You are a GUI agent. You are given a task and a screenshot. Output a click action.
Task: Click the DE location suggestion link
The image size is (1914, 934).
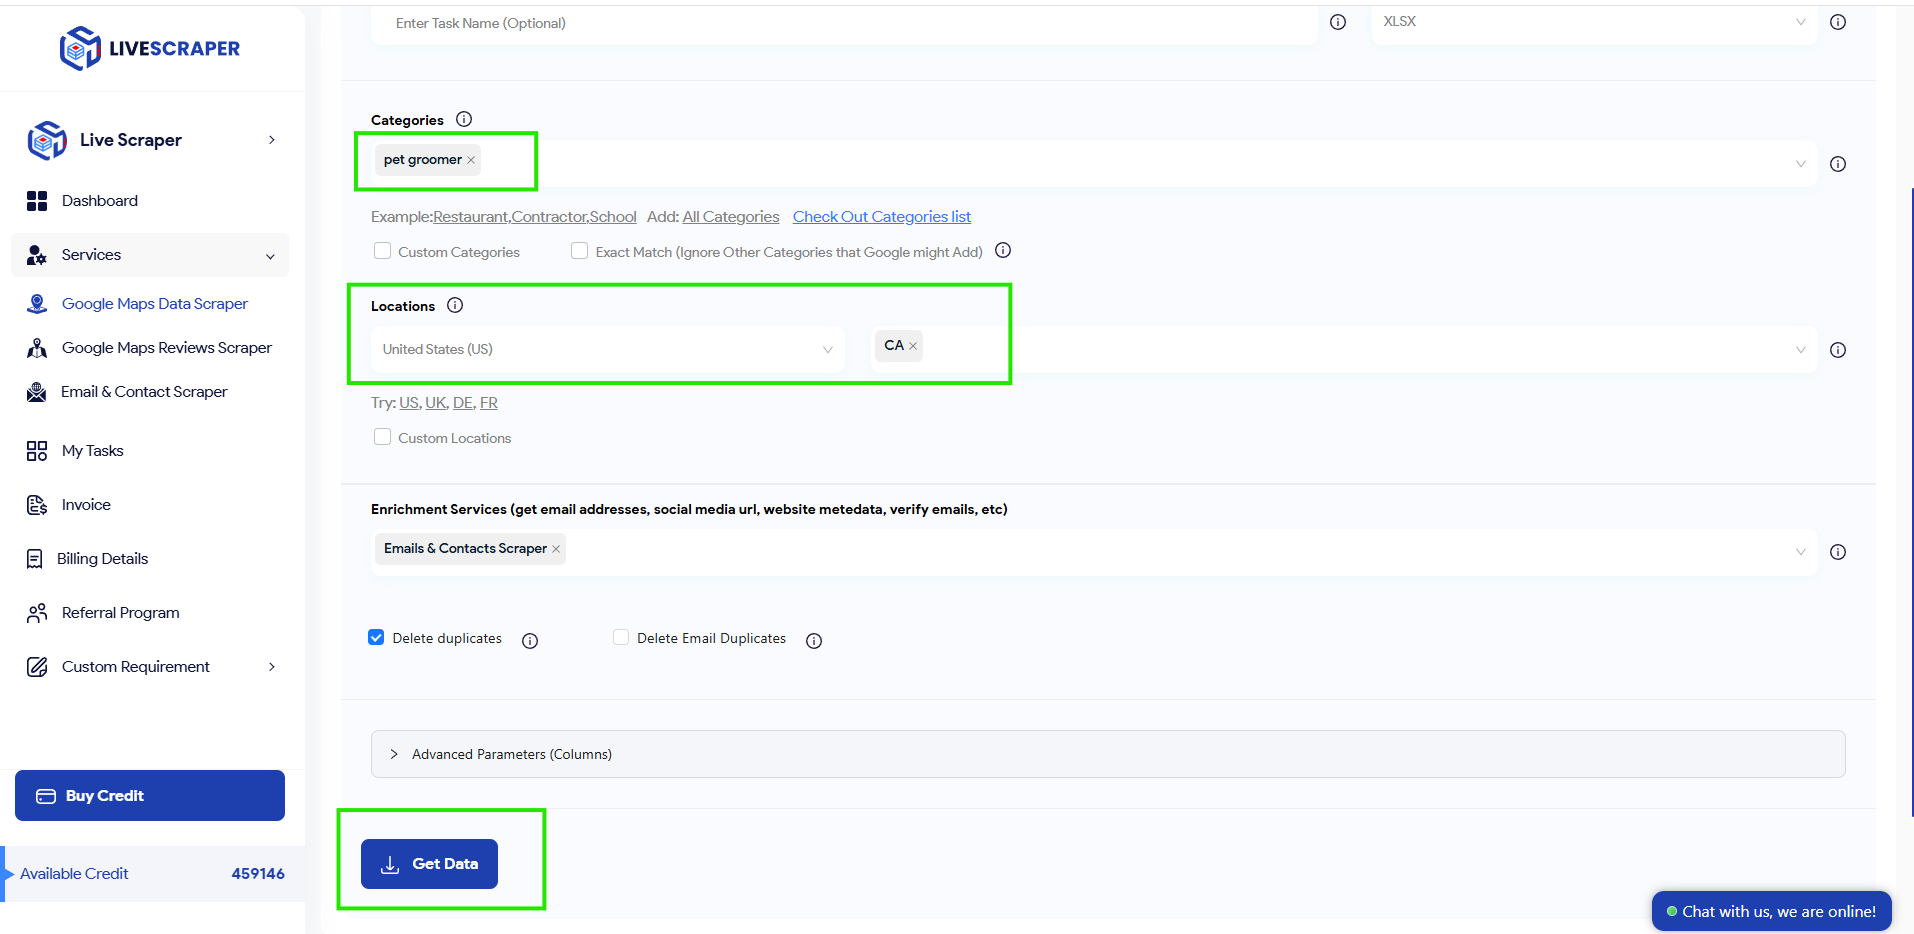click(x=462, y=403)
